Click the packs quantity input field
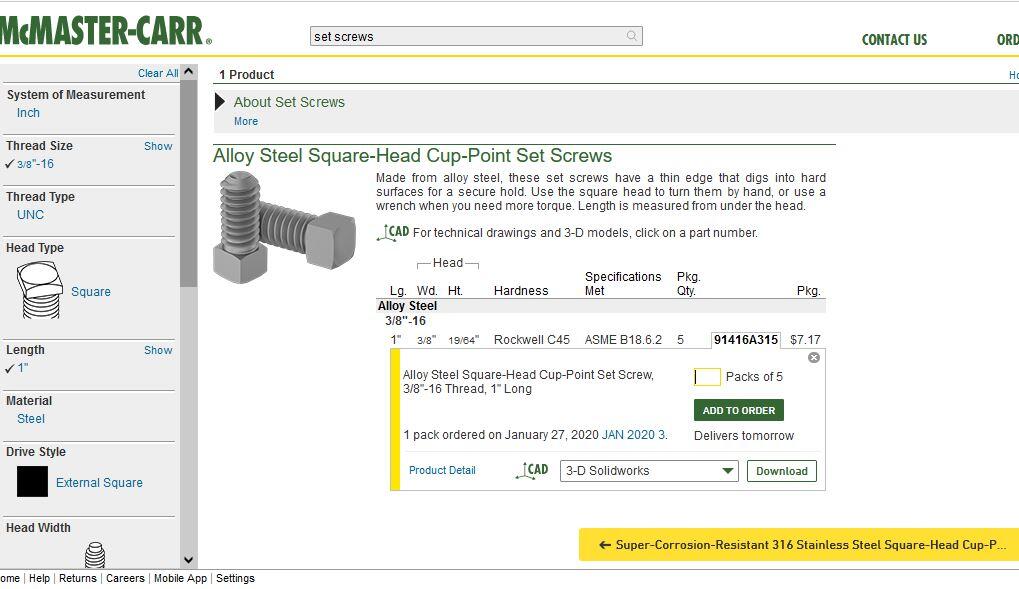 pyautogui.click(x=707, y=377)
